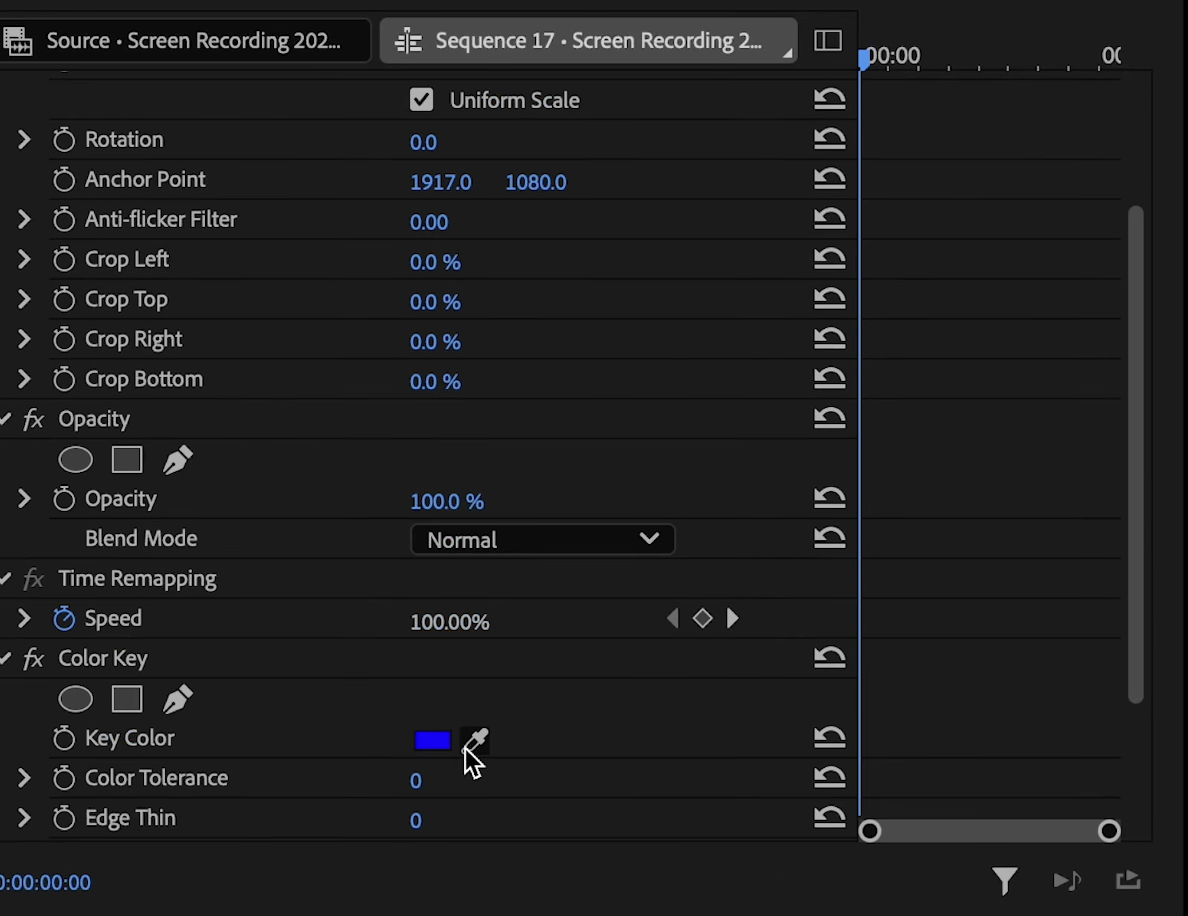This screenshot has height=916, width=1188.
Task: Toggle the Opacity fx effect on/off
Action: coord(33,419)
